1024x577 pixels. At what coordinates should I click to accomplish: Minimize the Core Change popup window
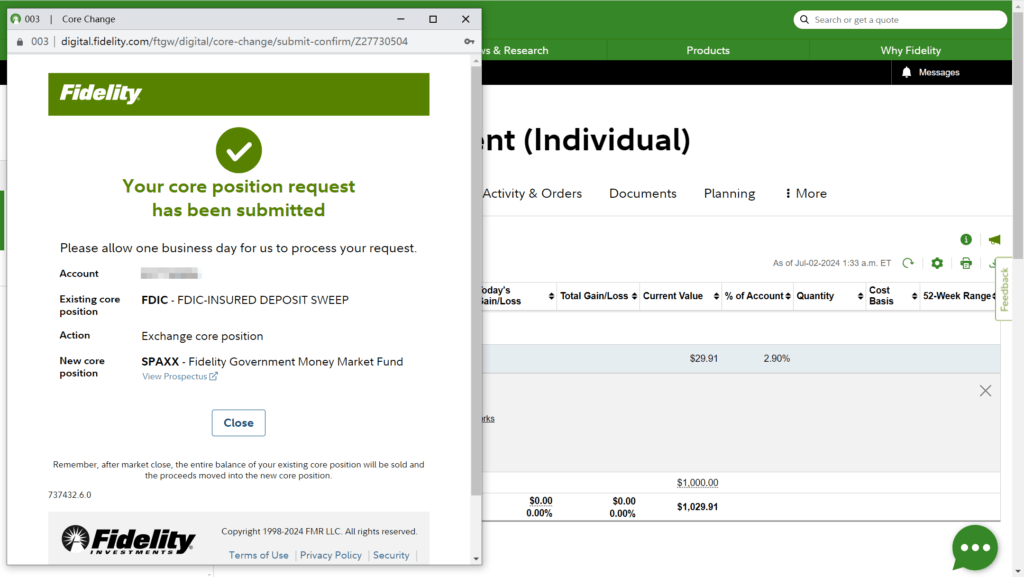(401, 19)
